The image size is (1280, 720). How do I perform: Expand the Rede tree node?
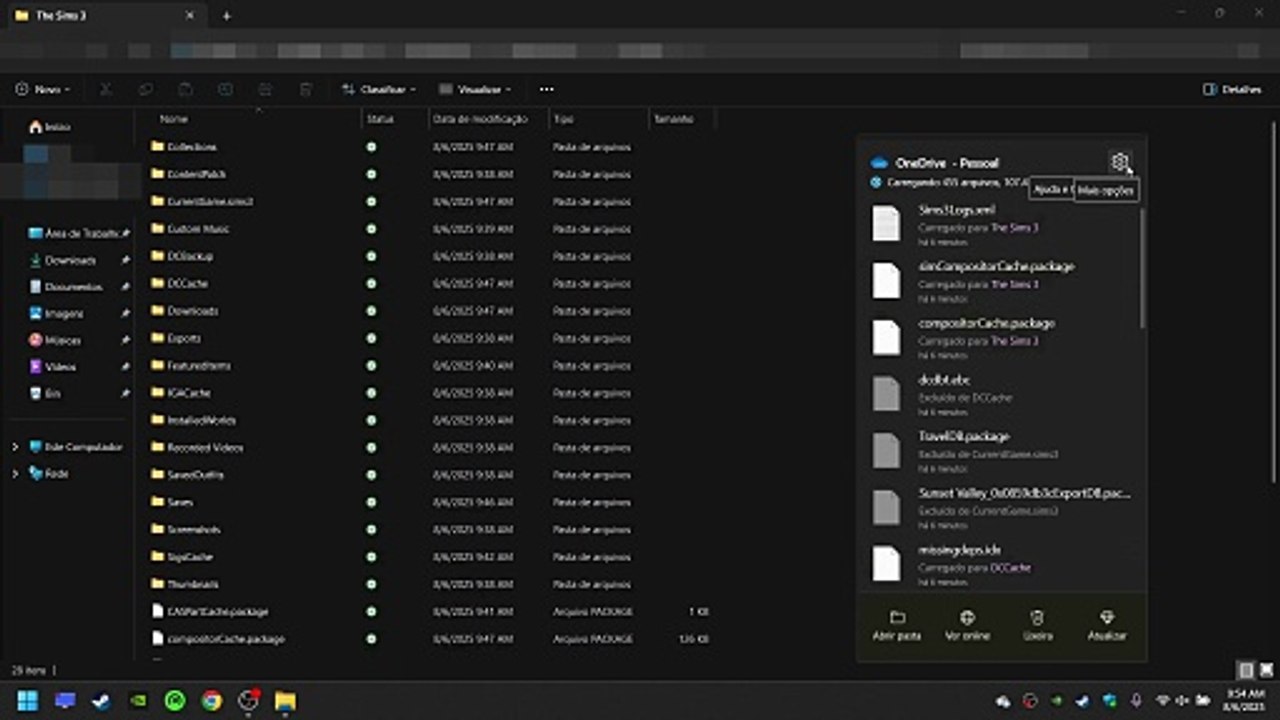point(15,473)
